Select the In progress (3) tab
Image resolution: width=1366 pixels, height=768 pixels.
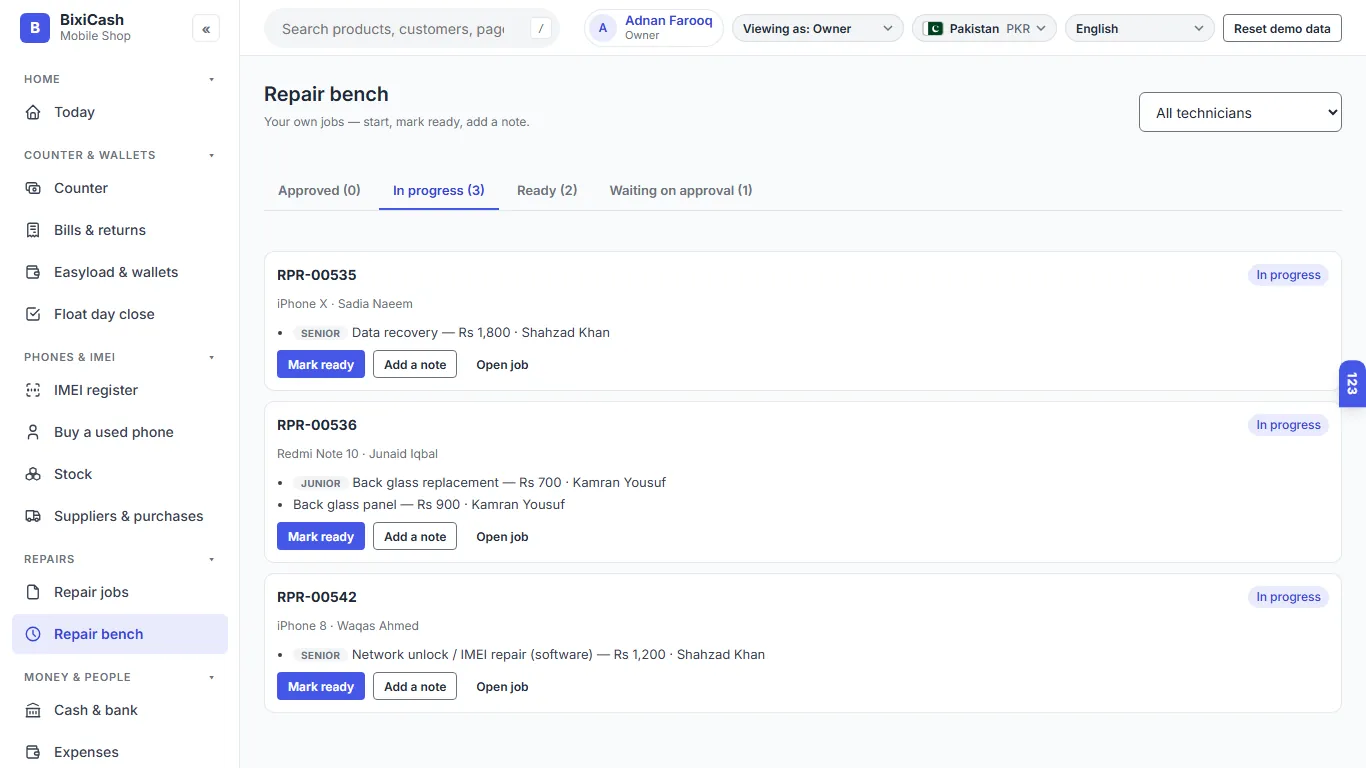pos(439,190)
